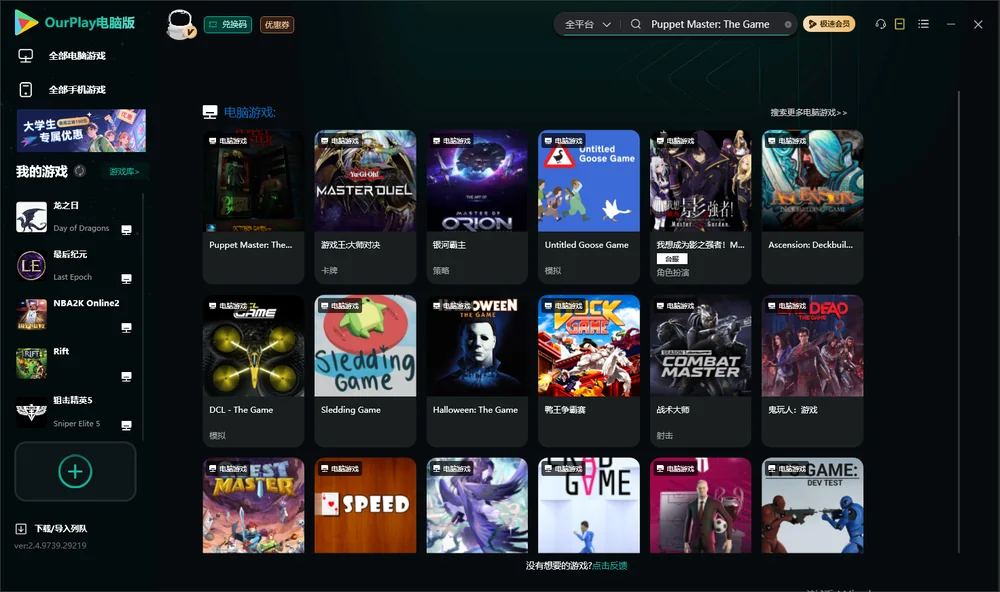Click the download queue icon
The width and height of the screenshot is (1000, 592).
pos(21,529)
